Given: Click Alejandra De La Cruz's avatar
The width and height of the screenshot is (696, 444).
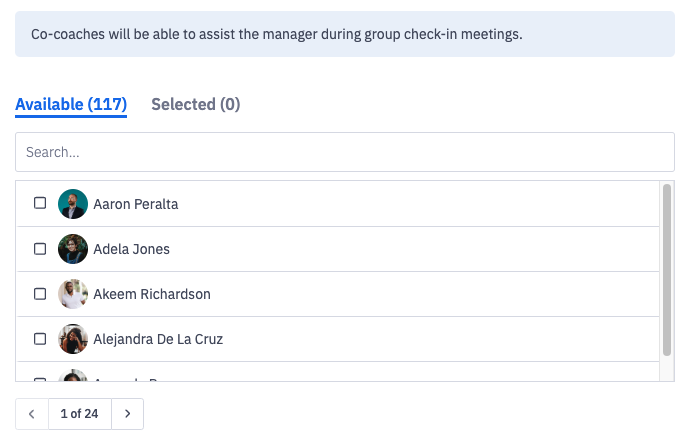Looking at the screenshot, I should click(73, 339).
